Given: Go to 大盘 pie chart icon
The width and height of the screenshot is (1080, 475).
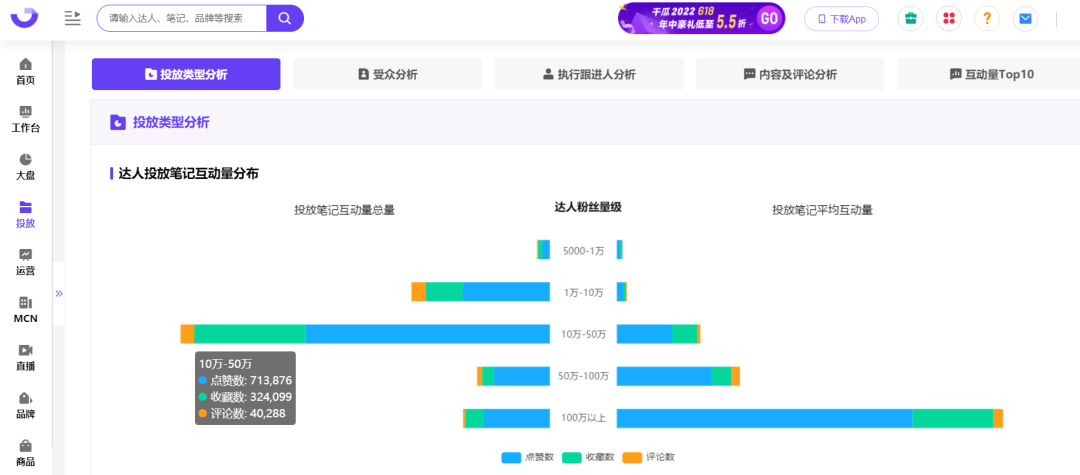Looking at the screenshot, I should [x=25, y=160].
